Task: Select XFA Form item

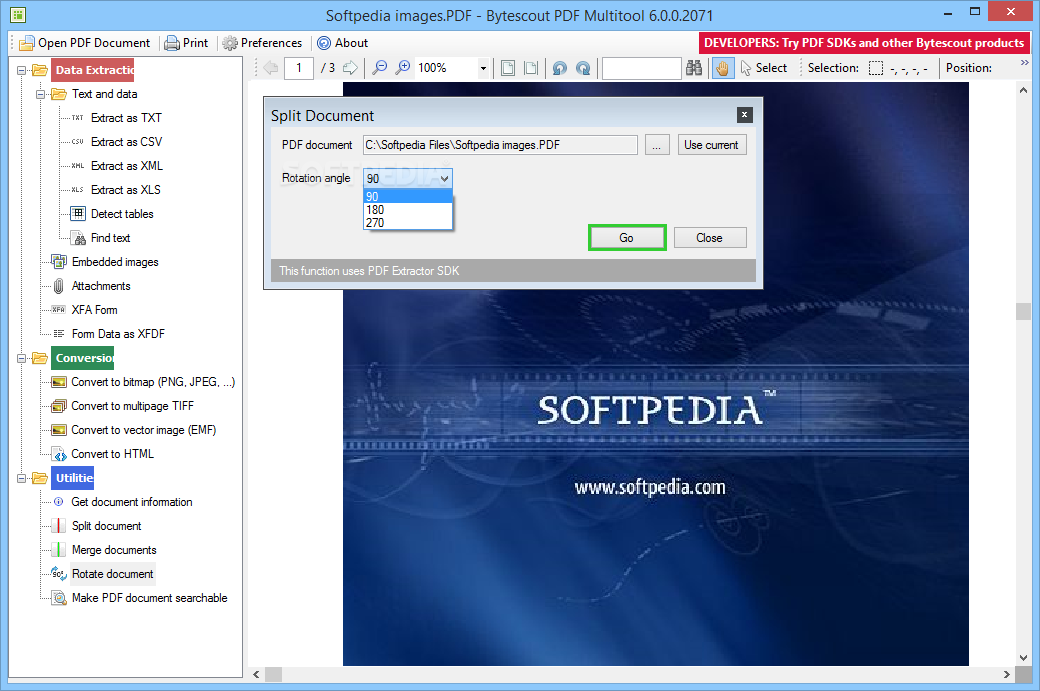Action: [x=94, y=310]
